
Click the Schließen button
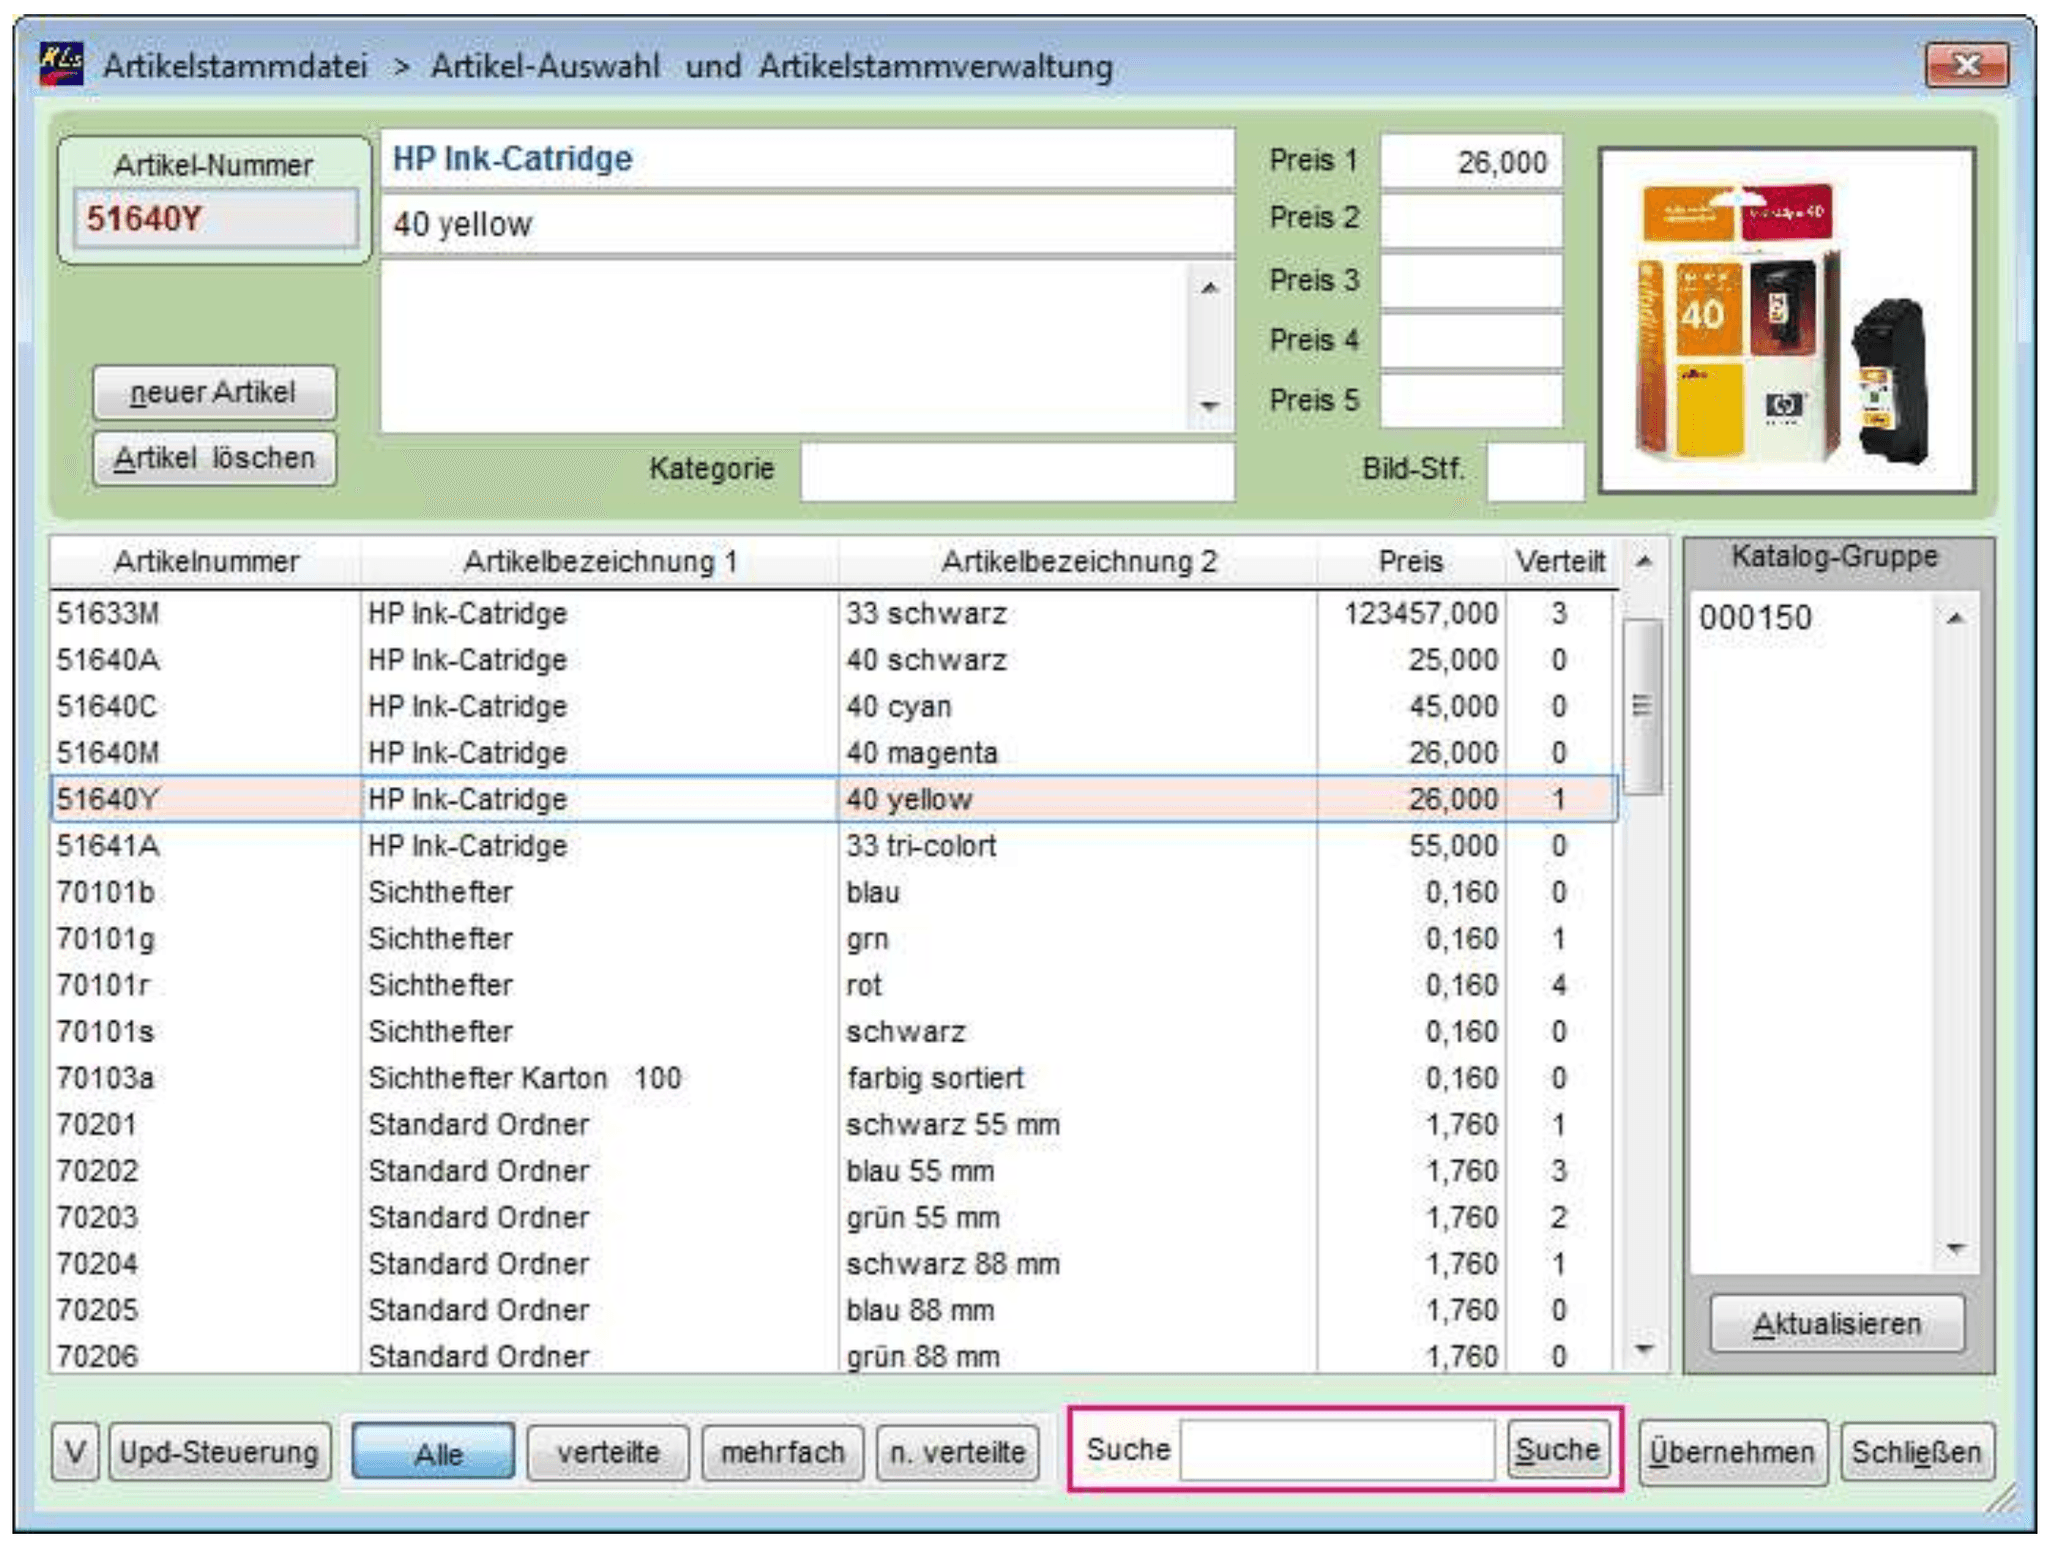point(1916,1452)
